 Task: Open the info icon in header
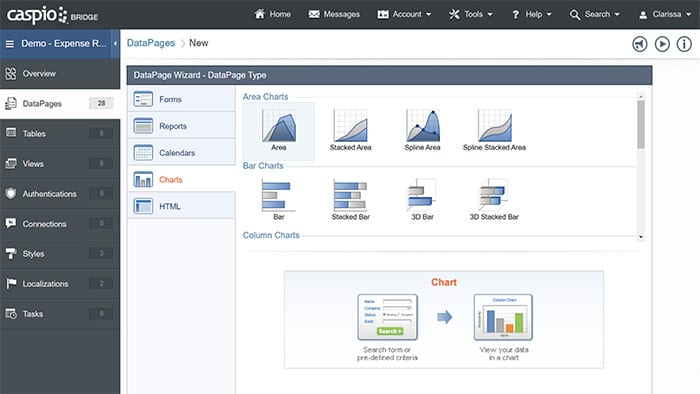[x=684, y=44]
